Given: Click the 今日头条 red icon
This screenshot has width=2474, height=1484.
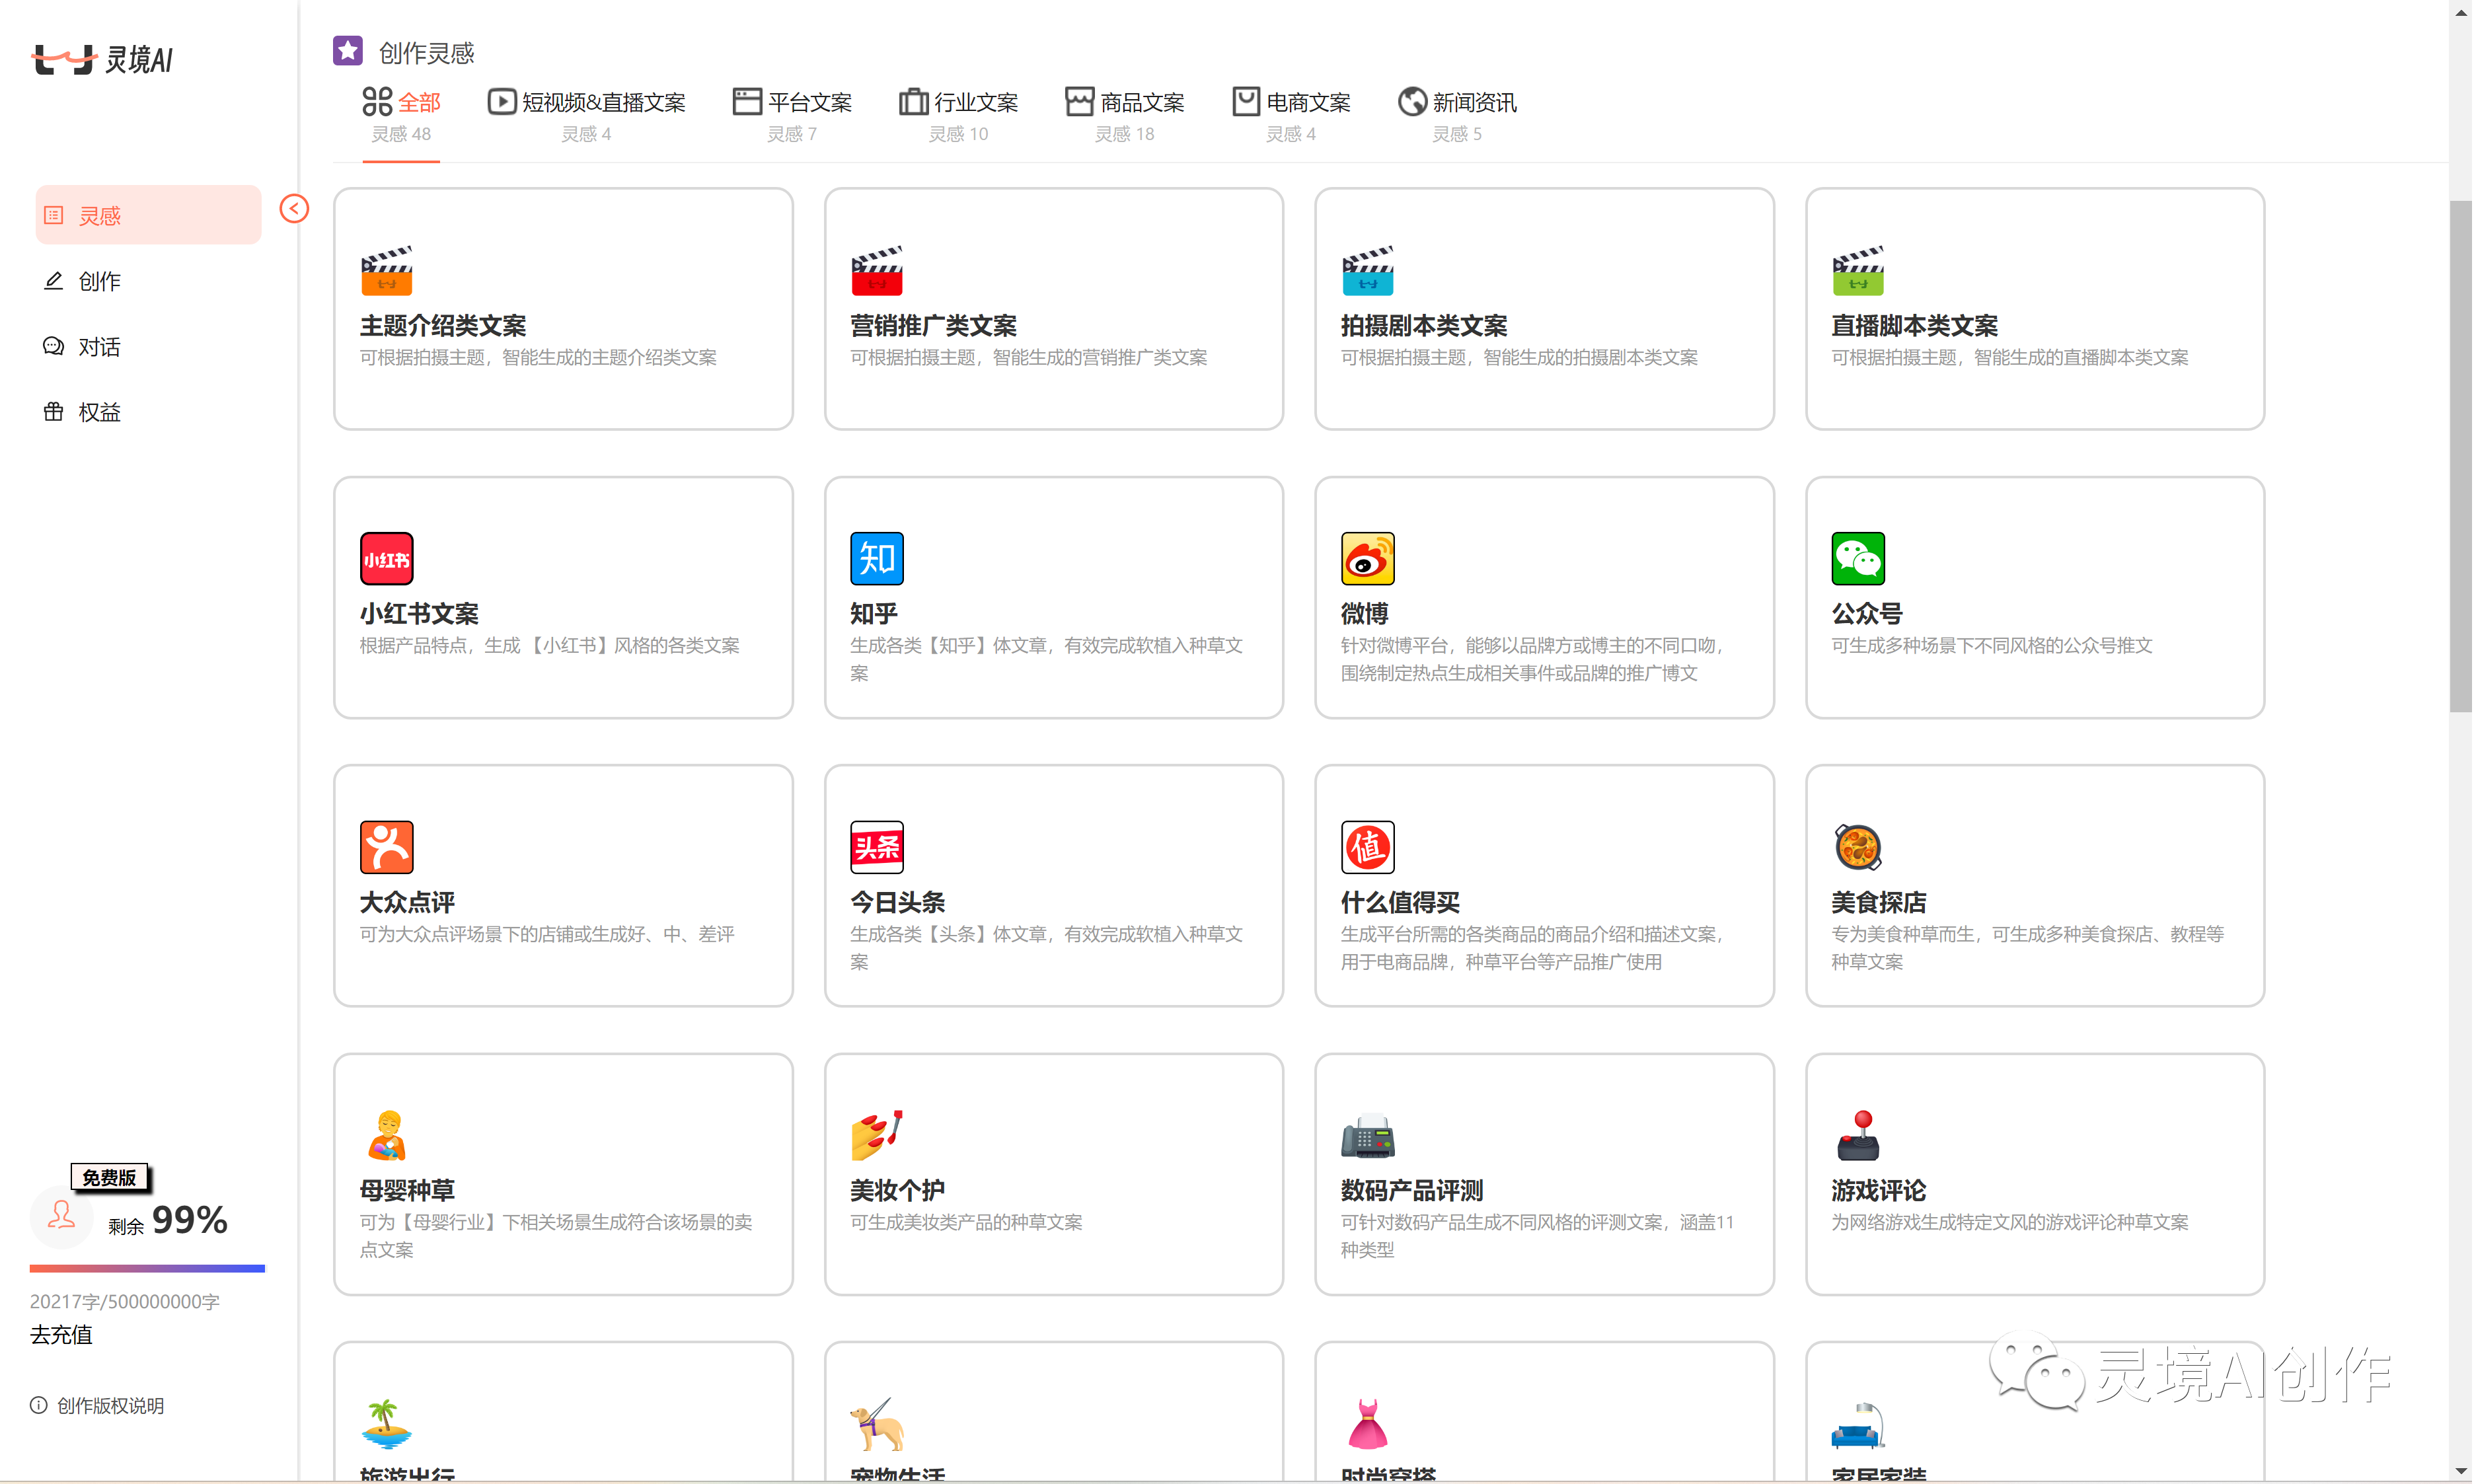Looking at the screenshot, I should click(x=877, y=847).
